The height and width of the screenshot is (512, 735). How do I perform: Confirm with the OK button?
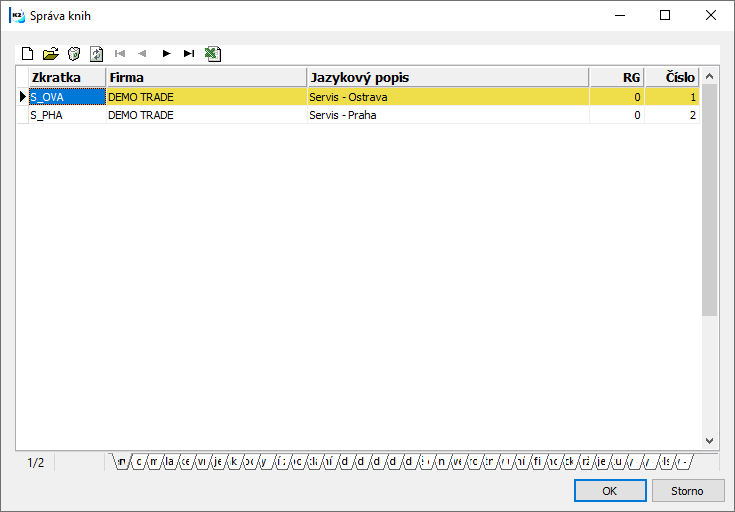pos(610,491)
